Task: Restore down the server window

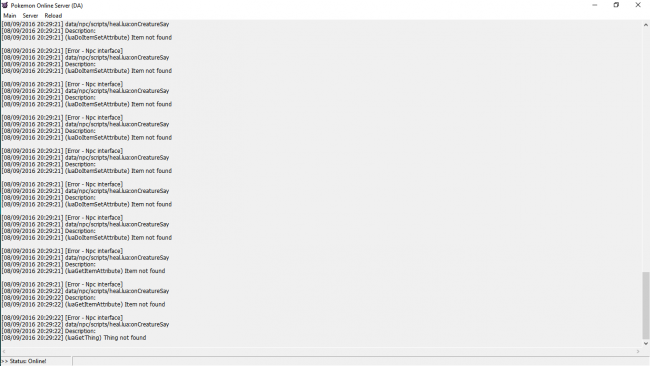Action: (x=616, y=5)
